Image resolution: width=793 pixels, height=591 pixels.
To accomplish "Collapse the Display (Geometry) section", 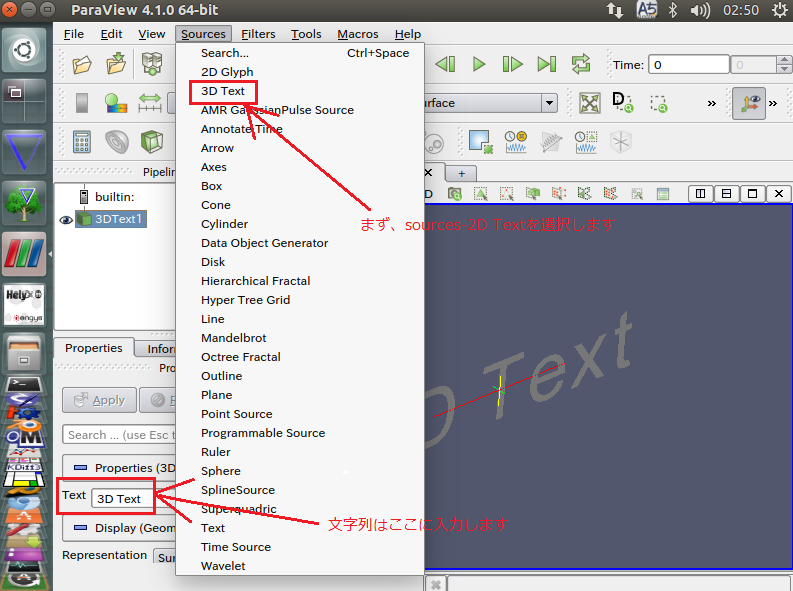I will 80,528.
